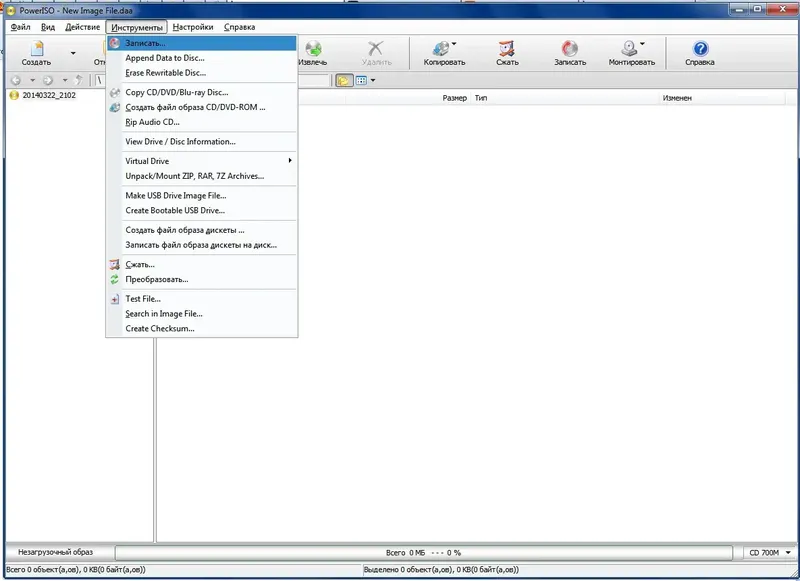Choose Записать файл образа дискеты на диск...
This screenshot has height=581, width=800.
(202, 245)
